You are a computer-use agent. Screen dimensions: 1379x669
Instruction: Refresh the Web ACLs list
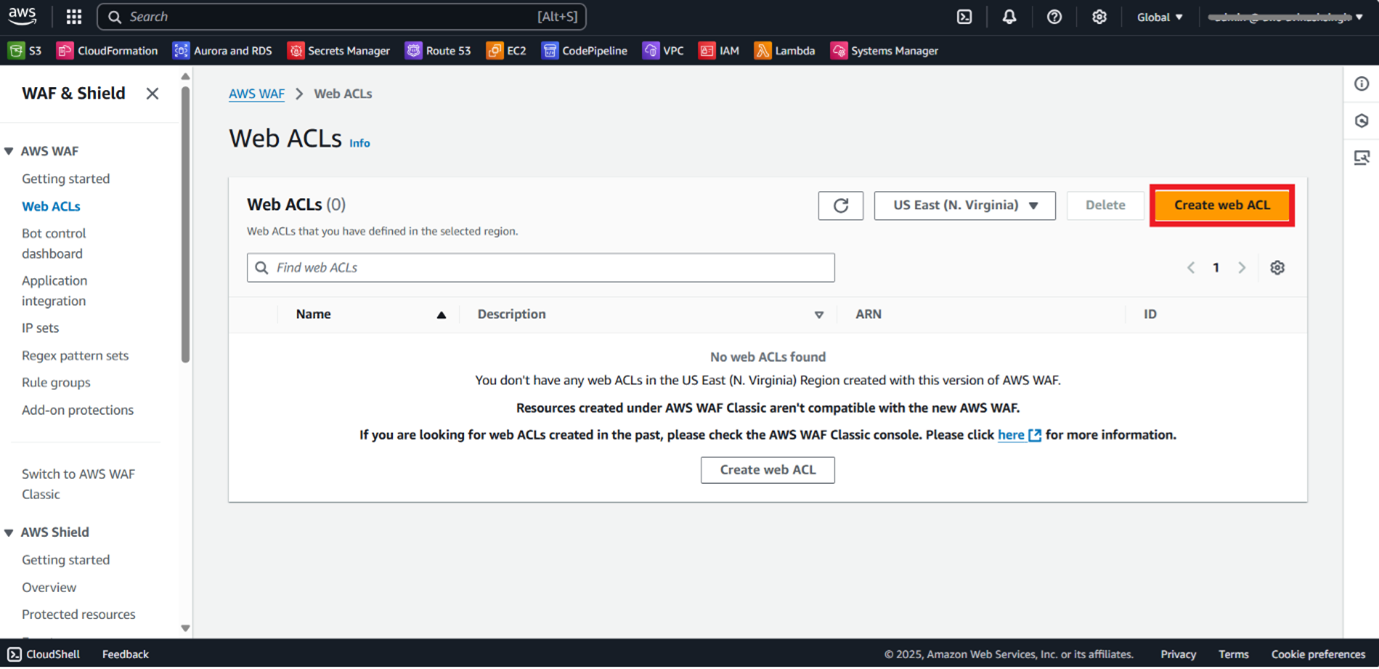click(x=841, y=205)
